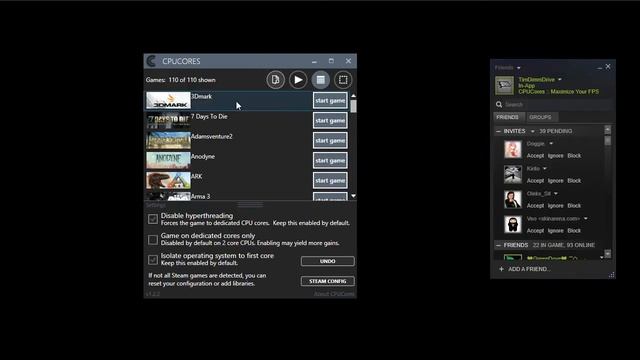Select the 3Dmark thumbnail

coord(168,100)
